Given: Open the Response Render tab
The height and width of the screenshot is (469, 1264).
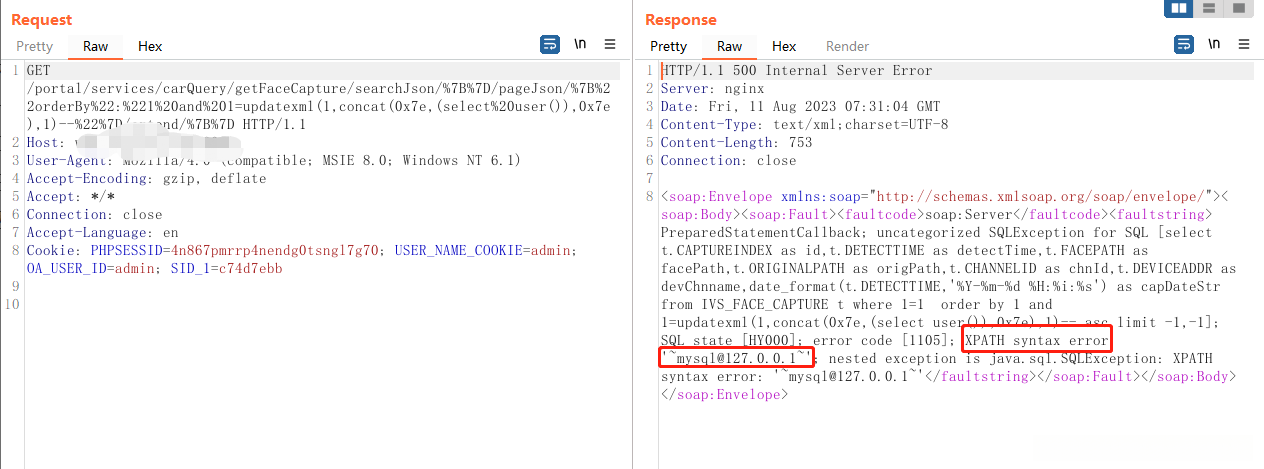Looking at the screenshot, I should (x=847, y=46).
